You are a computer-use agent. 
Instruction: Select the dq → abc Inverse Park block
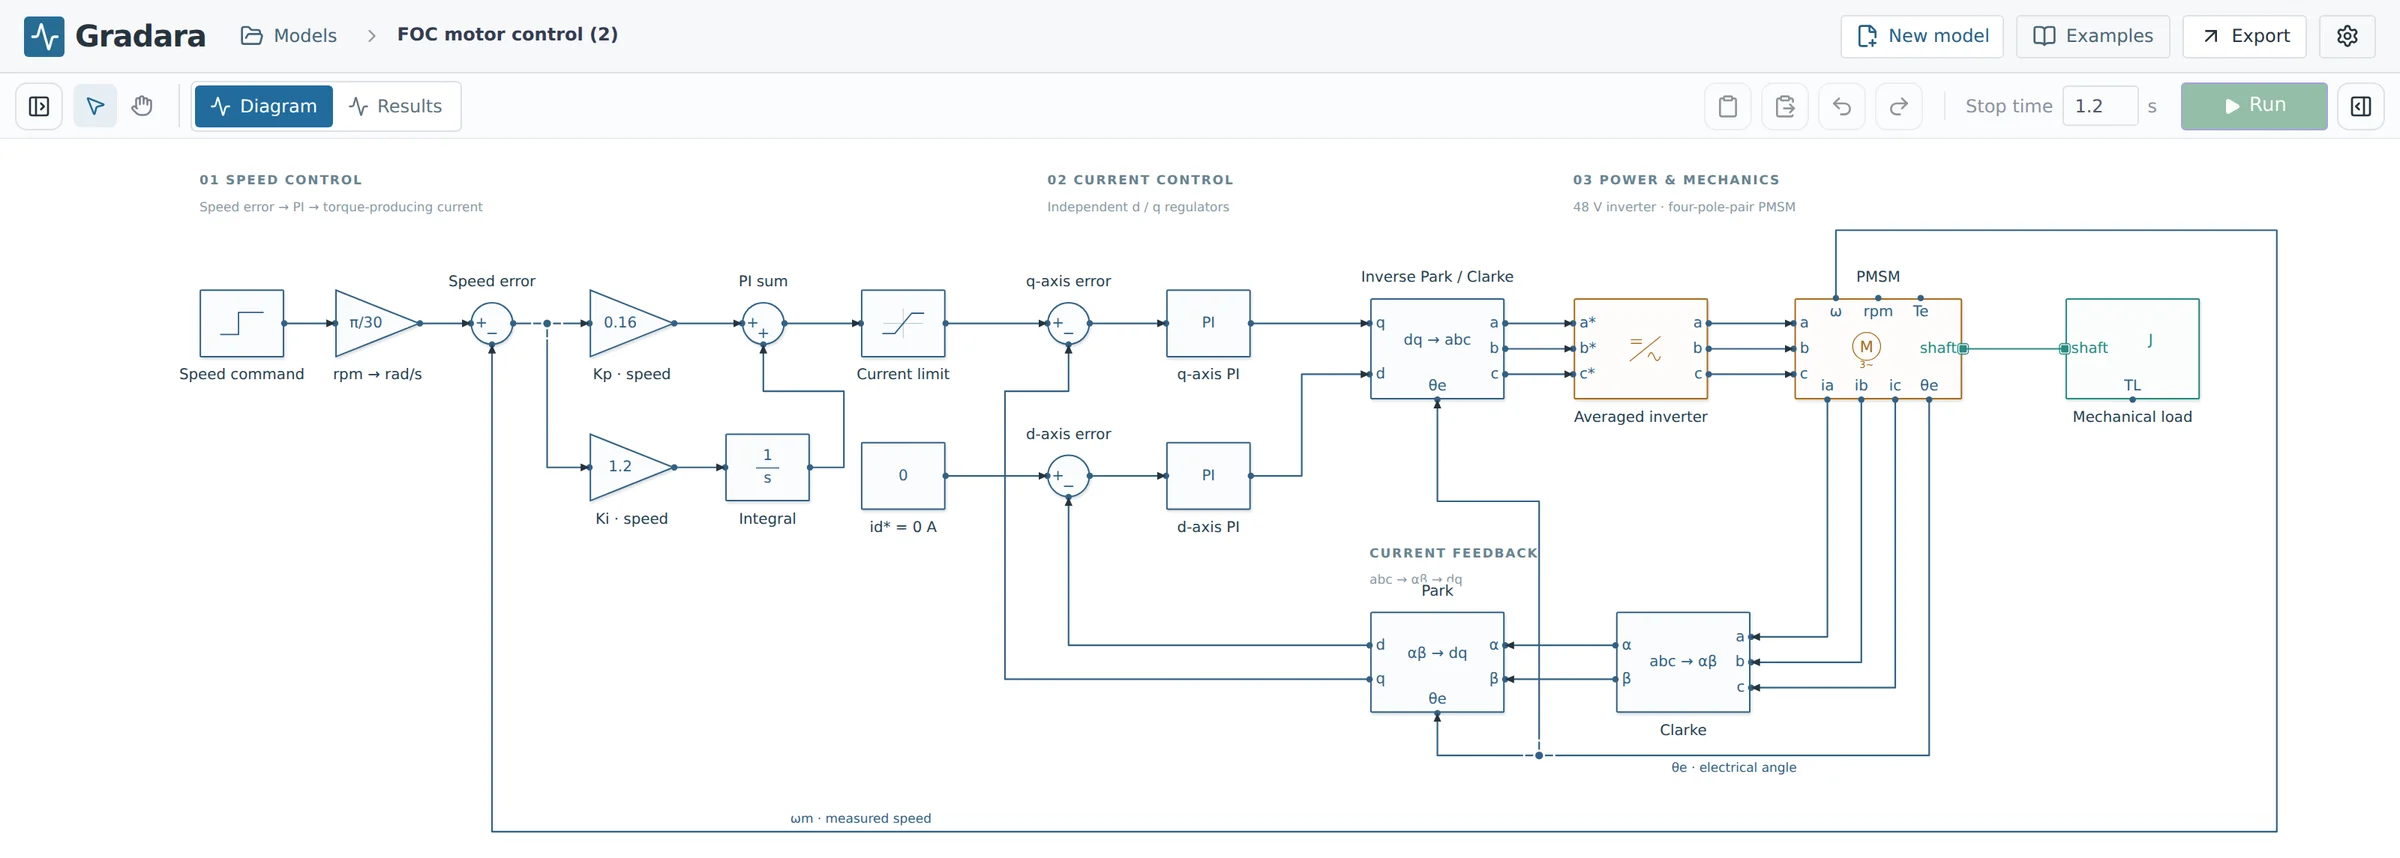click(x=1437, y=349)
